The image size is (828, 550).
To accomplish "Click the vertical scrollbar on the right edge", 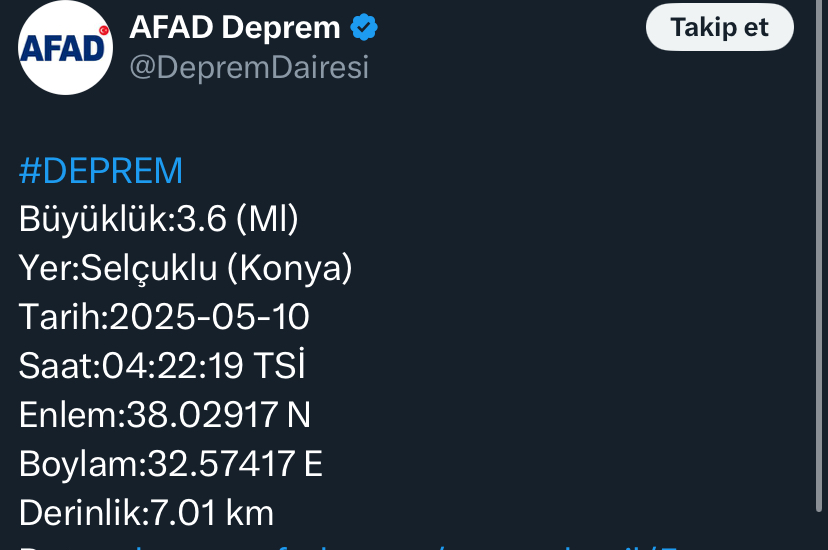I will 819,256.
